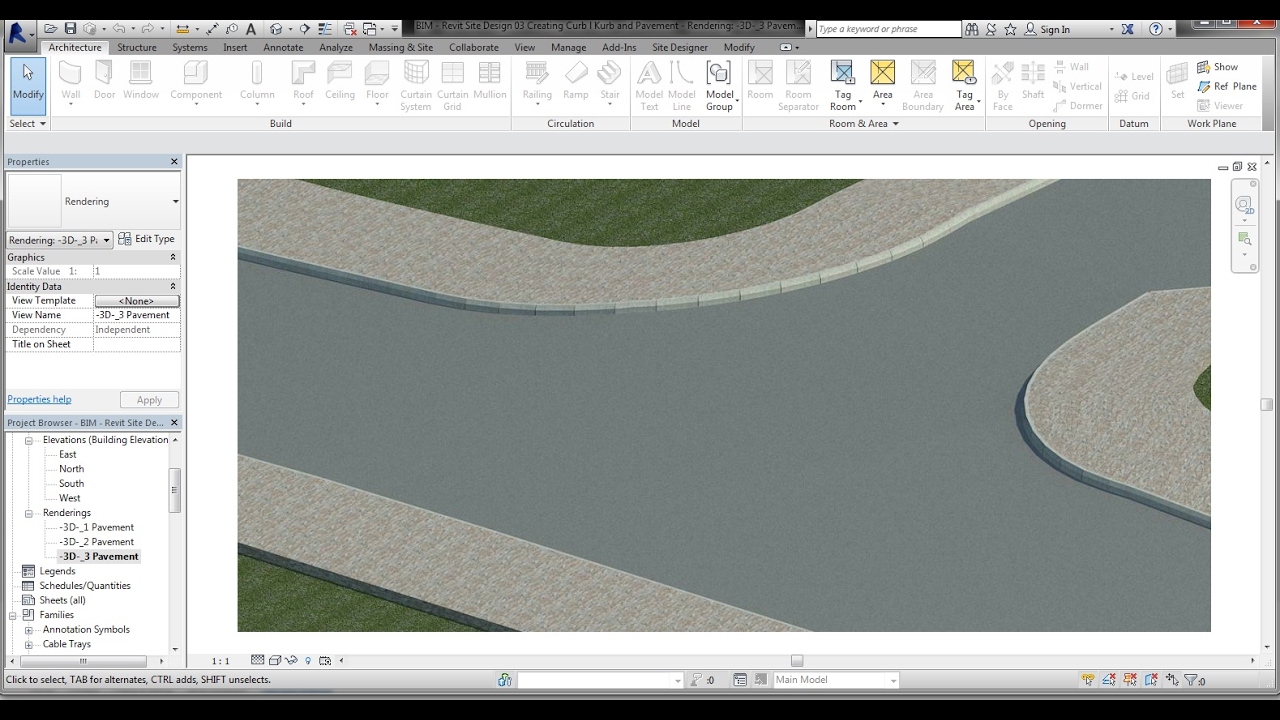
Task: Click the Ref Plane tool
Action: 1226,86
